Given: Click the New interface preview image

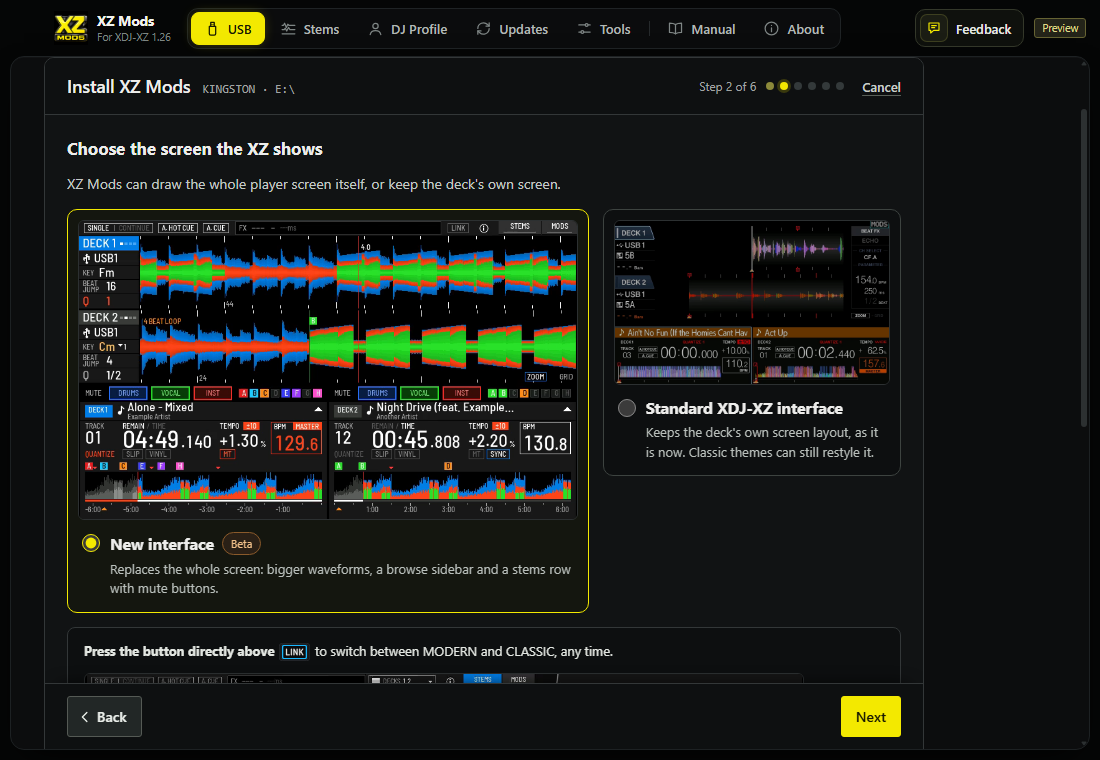Looking at the screenshot, I should point(328,369).
